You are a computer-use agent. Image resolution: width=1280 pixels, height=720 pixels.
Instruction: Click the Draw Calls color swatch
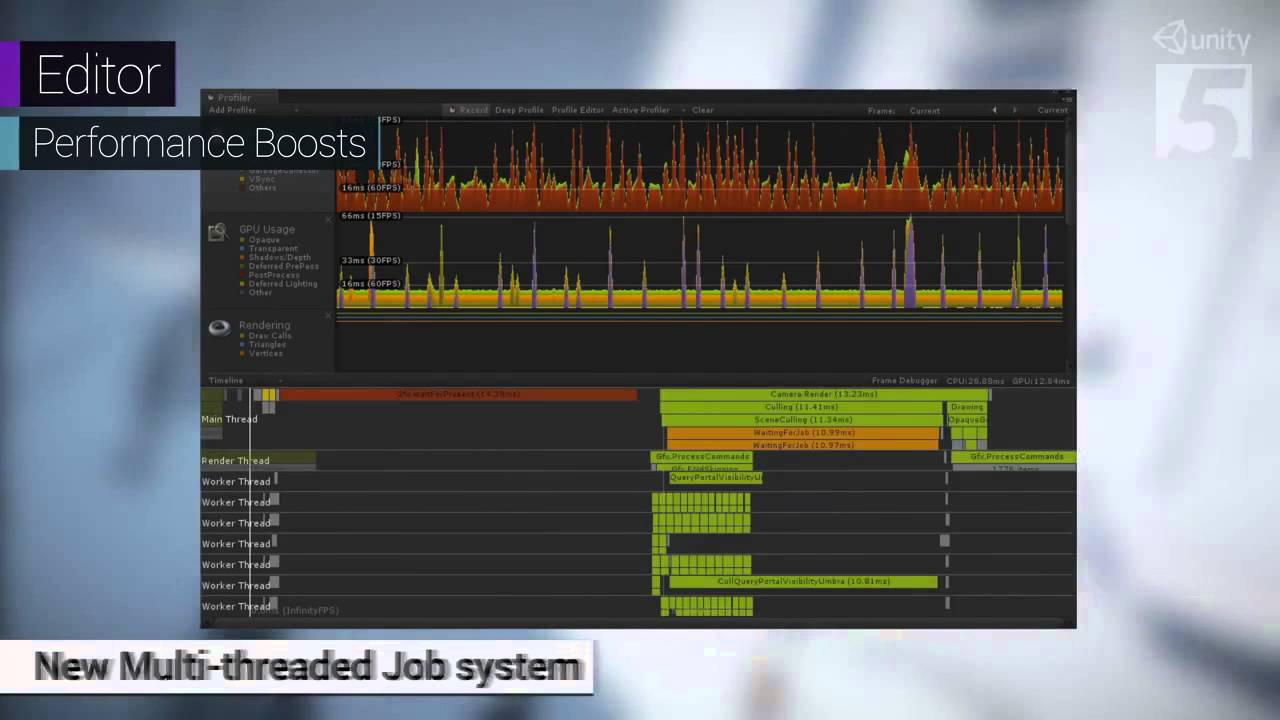[x=242, y=336]
